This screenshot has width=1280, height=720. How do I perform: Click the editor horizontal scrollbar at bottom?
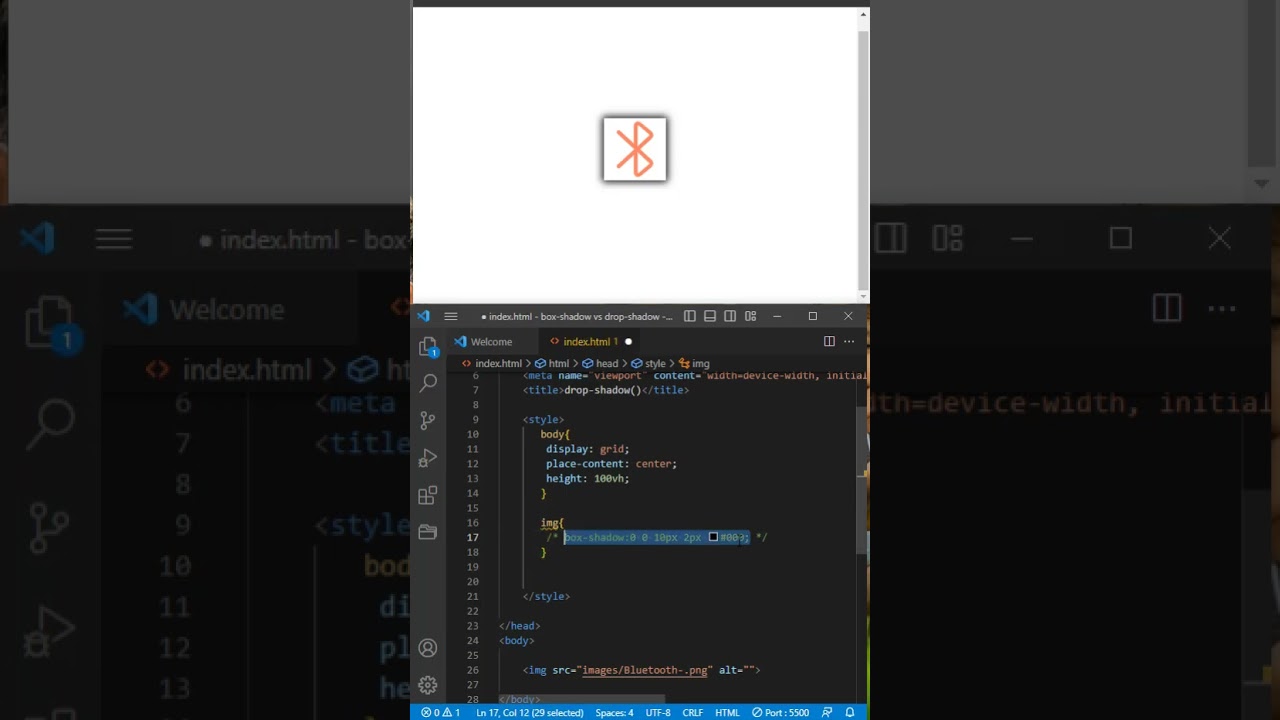581,698
